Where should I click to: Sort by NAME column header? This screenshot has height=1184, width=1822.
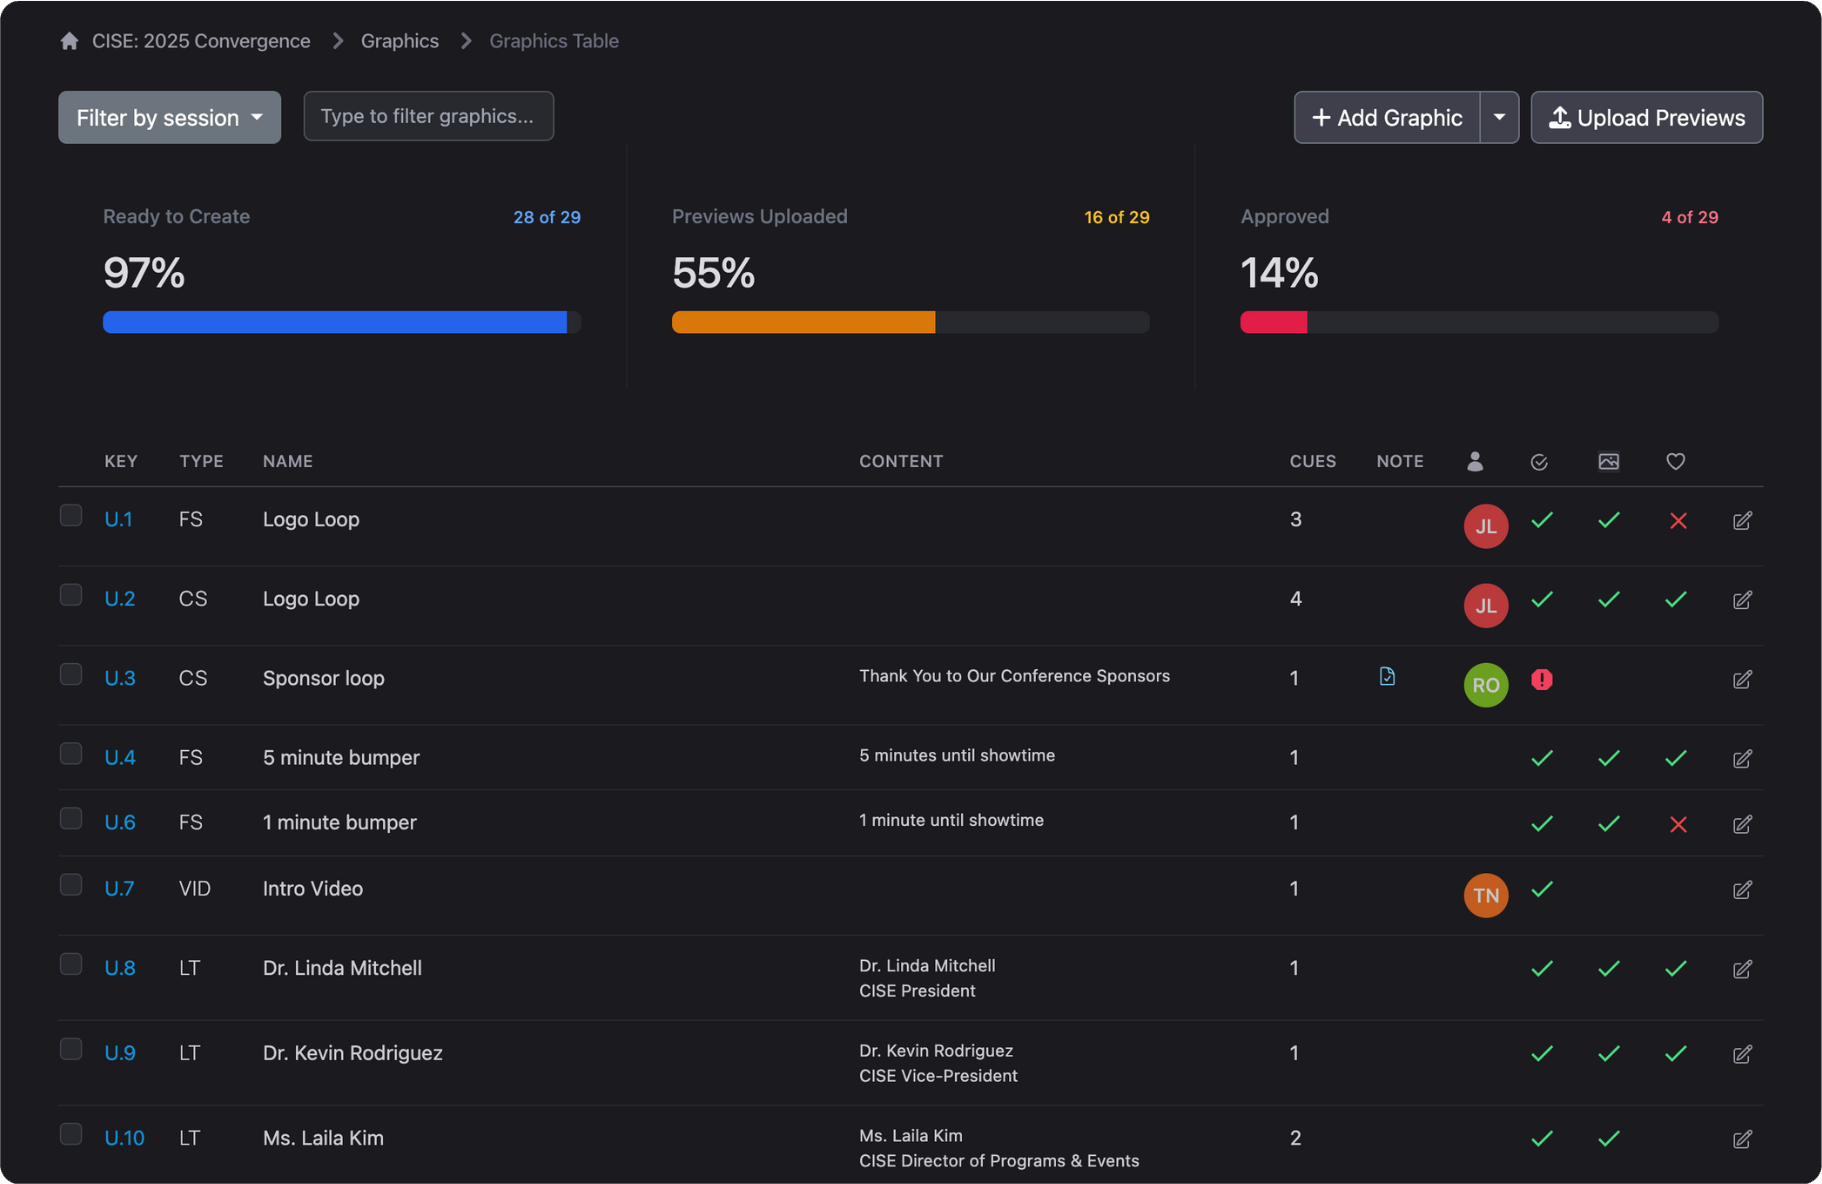point(288,461)
